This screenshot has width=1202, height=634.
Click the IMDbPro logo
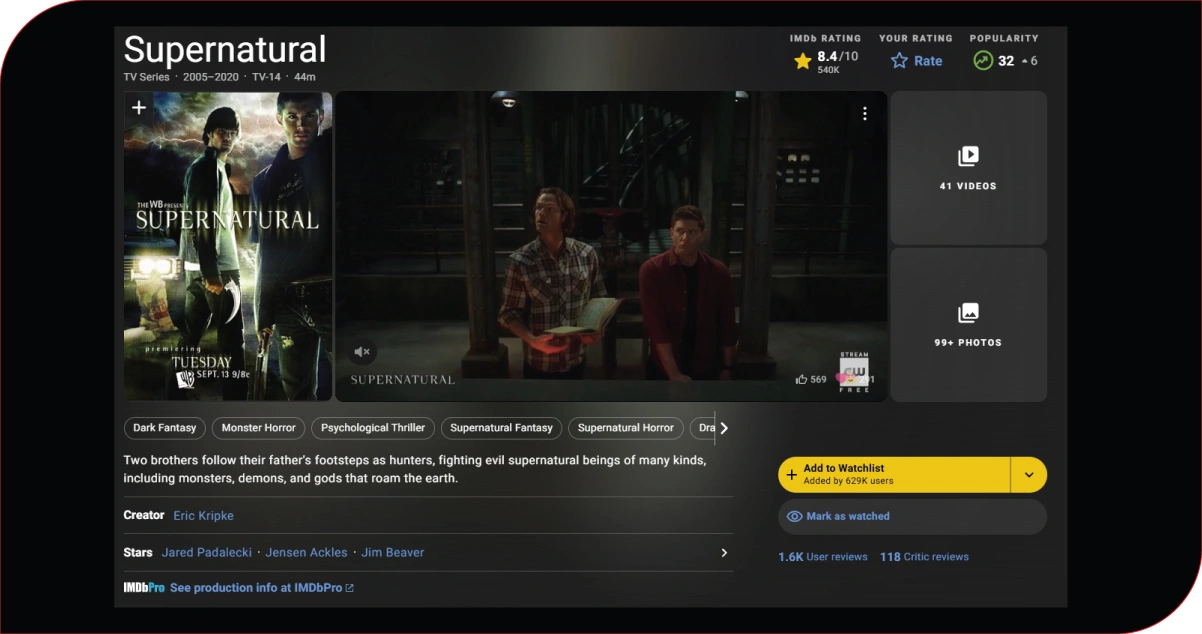(x=144, y=588)
